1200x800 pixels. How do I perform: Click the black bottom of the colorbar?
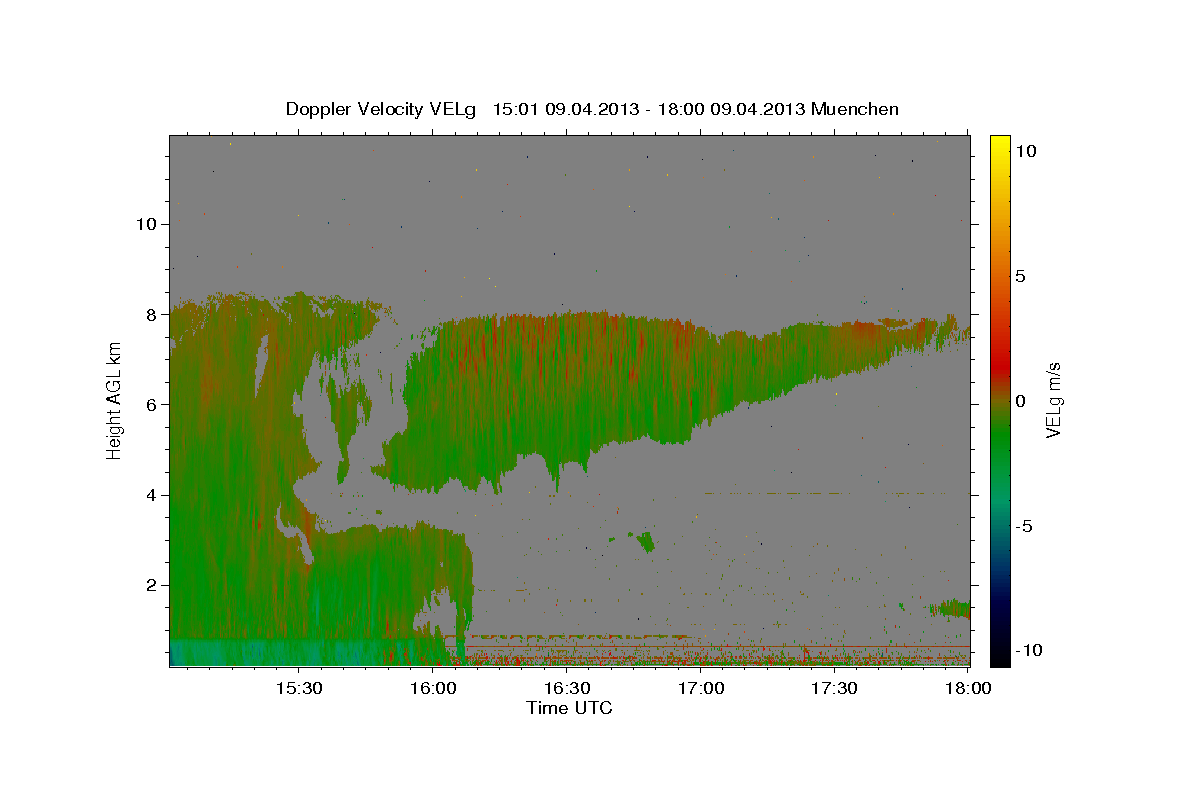tap(999, 655)
